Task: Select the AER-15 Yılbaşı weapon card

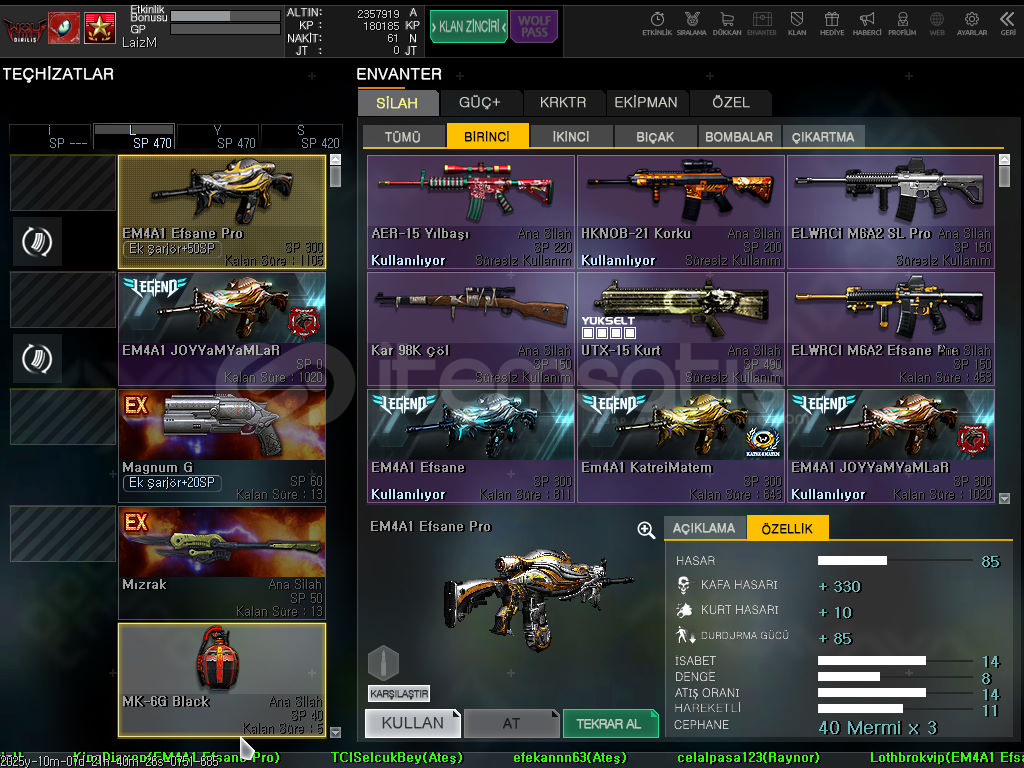Action: click(471, 212)
